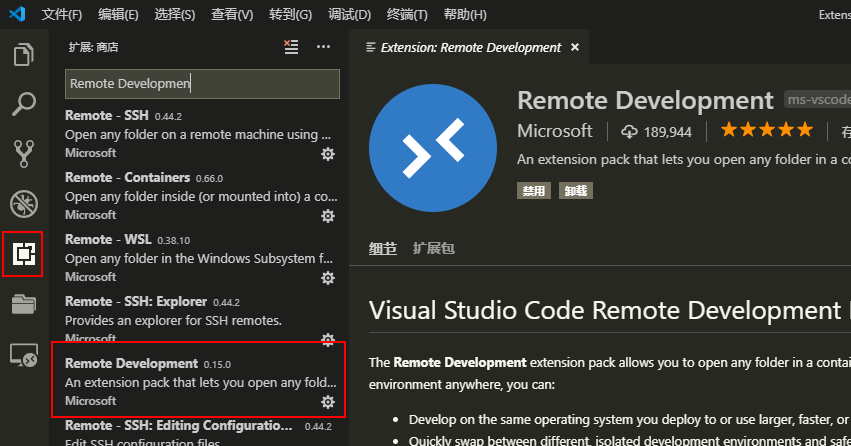
Task: Open the Extensions view icon
Action: [23, 254]
